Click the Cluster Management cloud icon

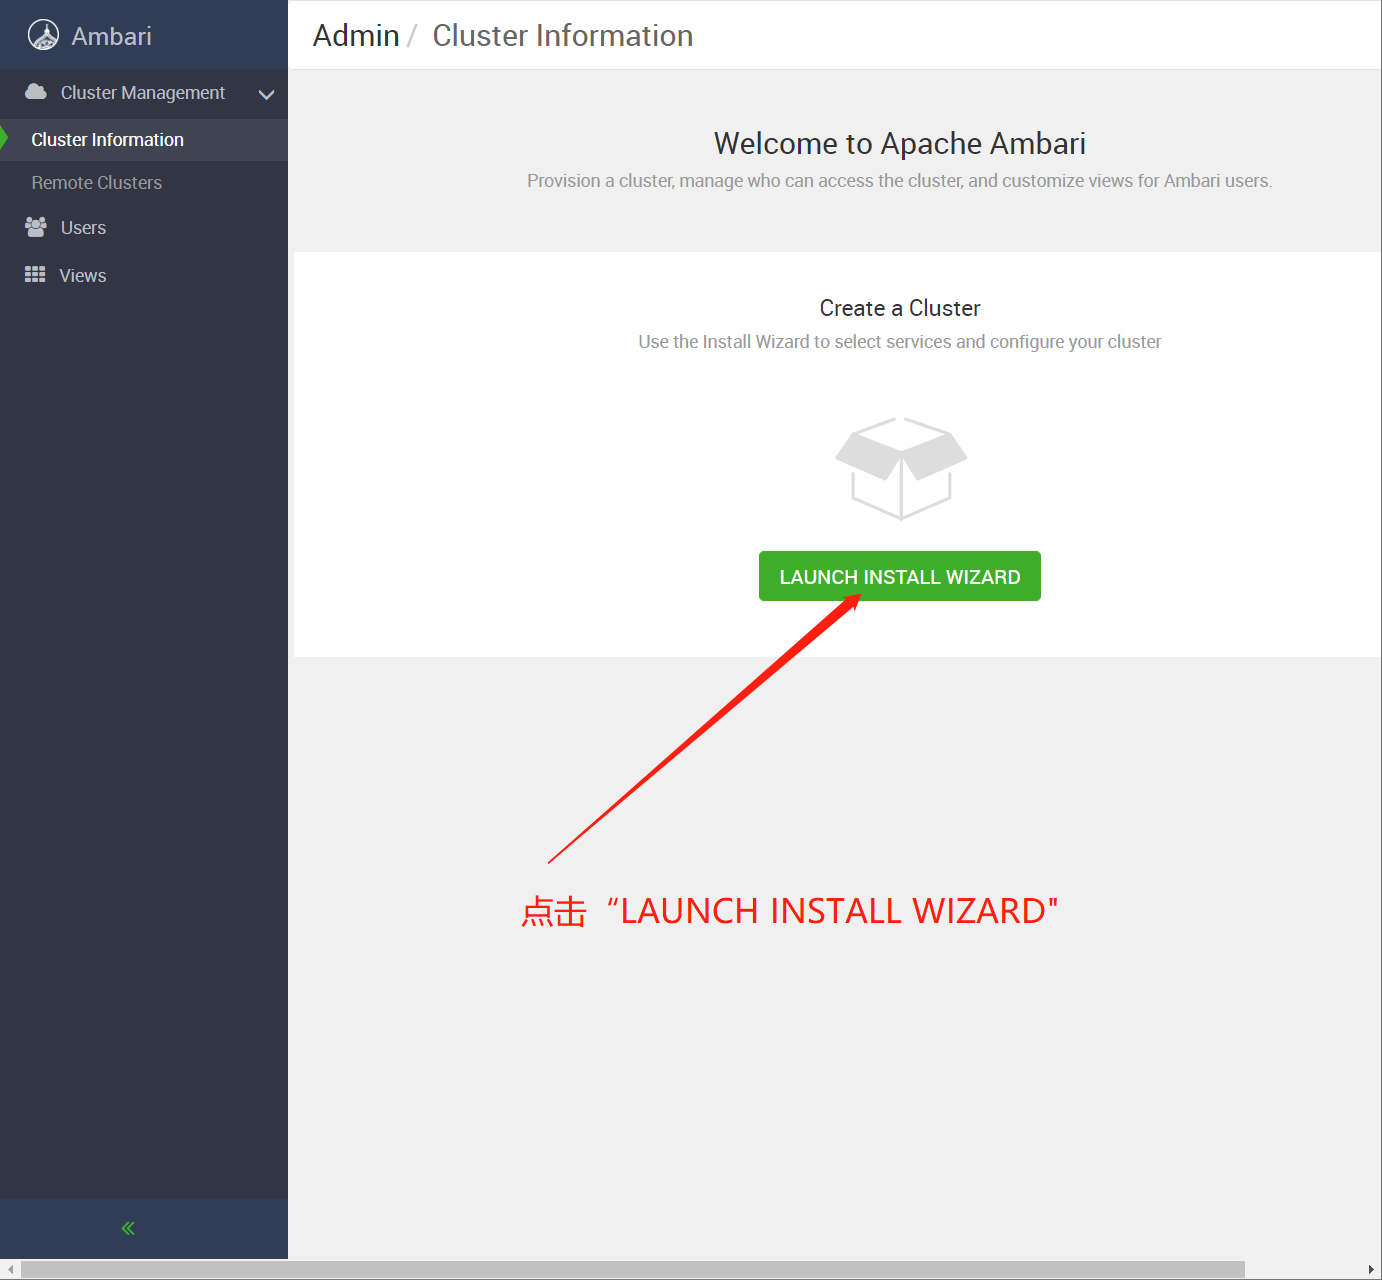tap(36, 92)
